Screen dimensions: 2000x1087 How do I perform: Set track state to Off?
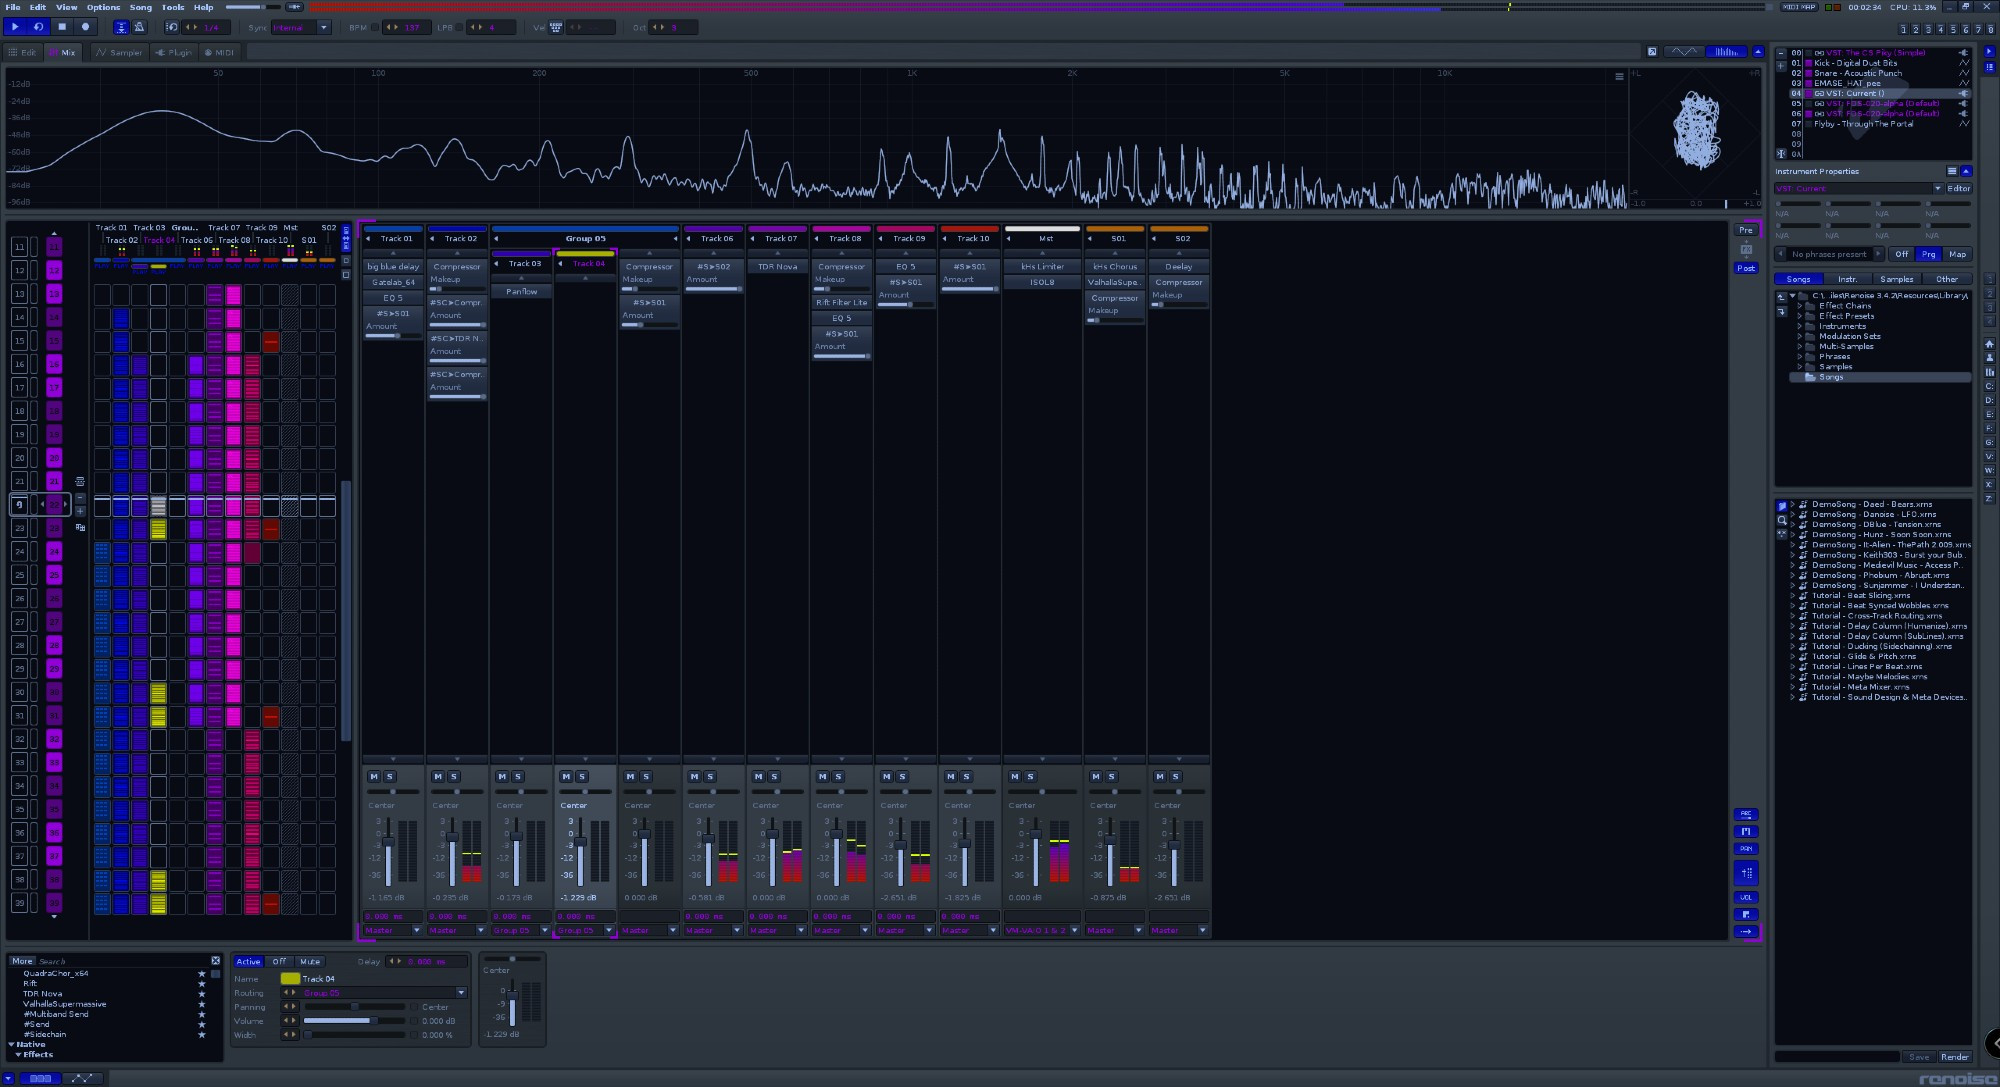click(279, 961)
